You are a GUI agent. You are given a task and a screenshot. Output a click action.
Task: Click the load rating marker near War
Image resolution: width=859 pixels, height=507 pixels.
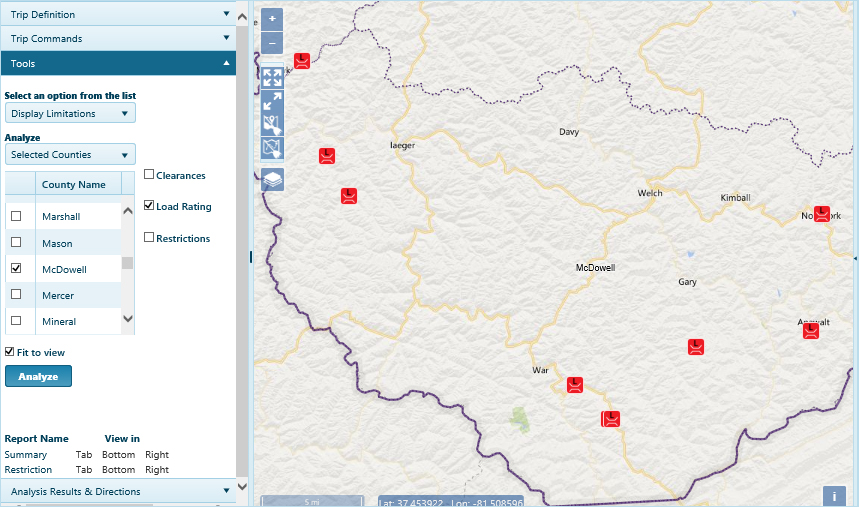coord(575,385)
